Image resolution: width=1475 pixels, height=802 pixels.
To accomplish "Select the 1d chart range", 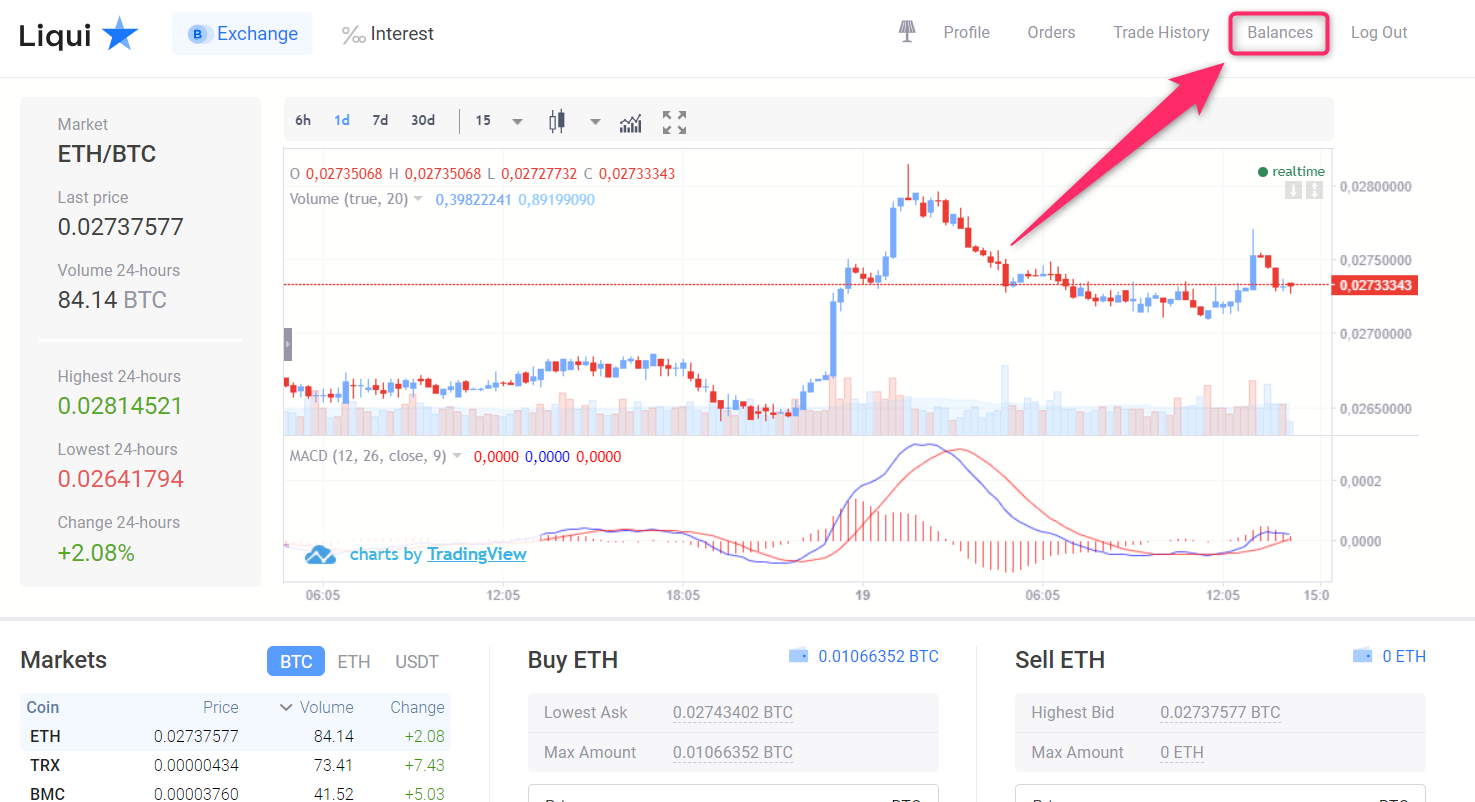I will tap(342, 120).
